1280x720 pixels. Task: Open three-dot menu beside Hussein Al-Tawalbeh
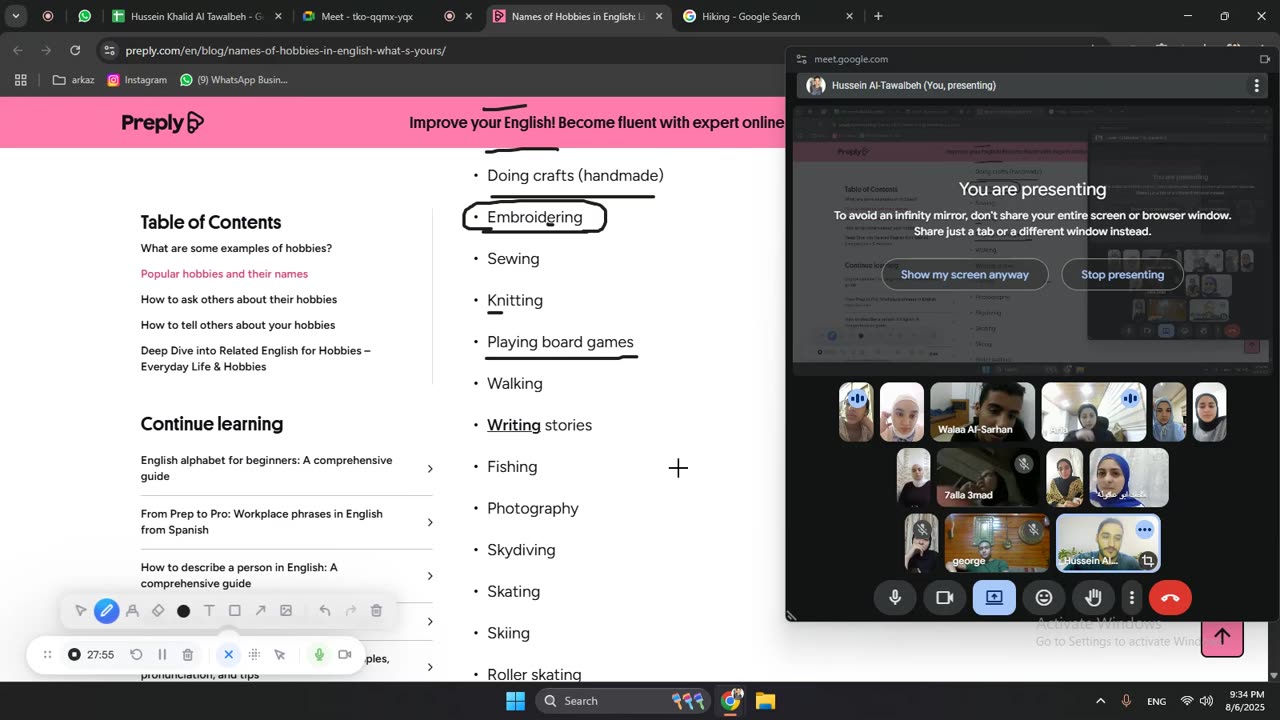1256,86
